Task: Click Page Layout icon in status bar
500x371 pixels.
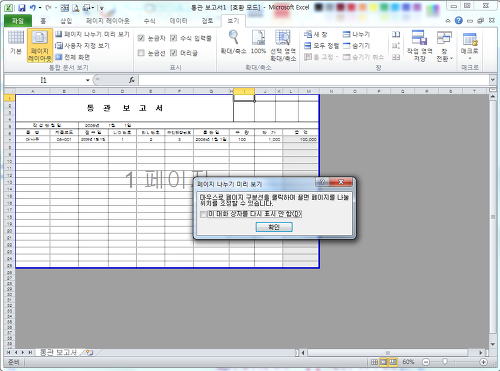Action: click(x=384, y=362)
